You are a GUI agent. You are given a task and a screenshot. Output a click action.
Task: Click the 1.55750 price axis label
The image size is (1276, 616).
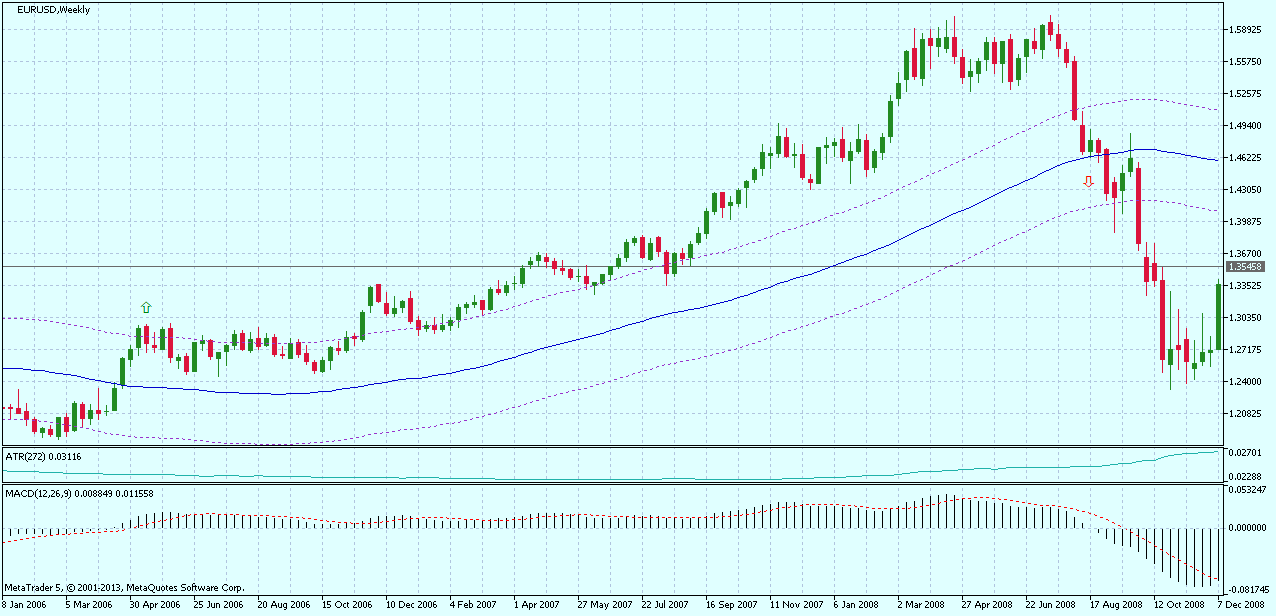tap(1246, 62)
